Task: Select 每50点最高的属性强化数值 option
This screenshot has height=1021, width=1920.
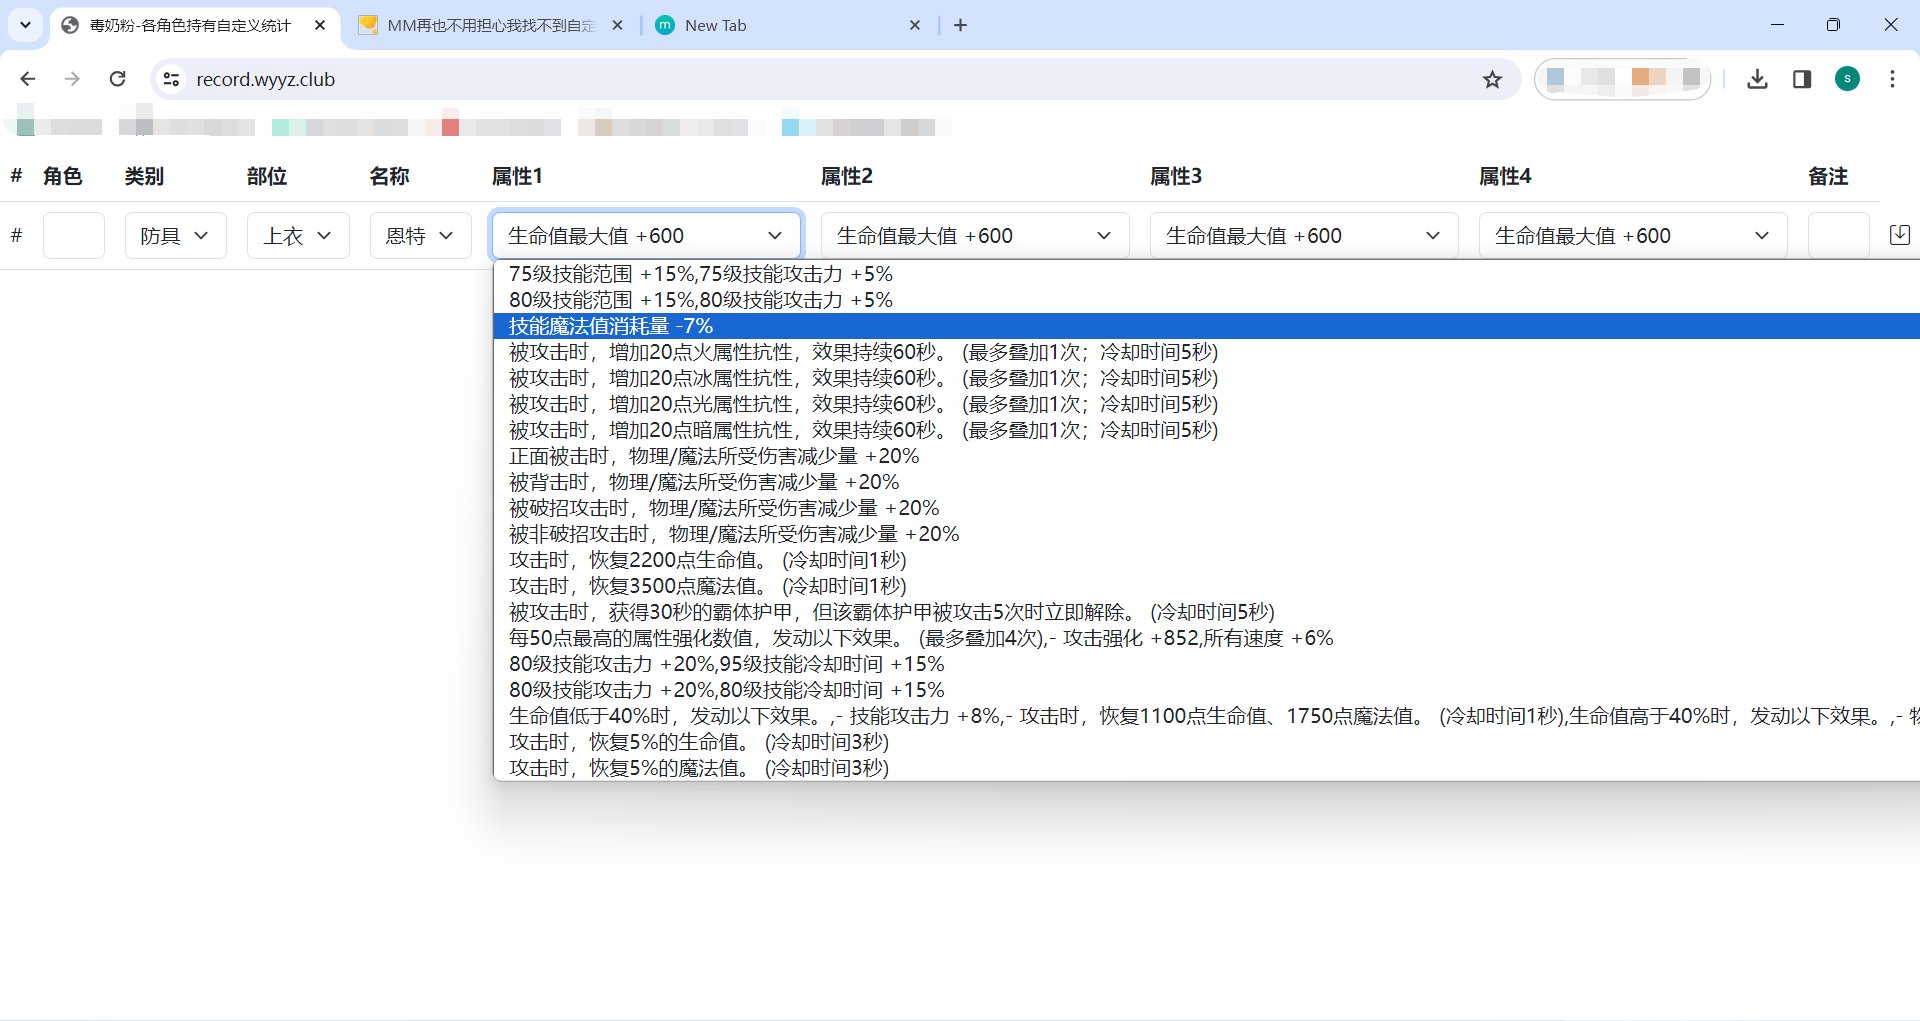Action: (x=1207, y=637)
